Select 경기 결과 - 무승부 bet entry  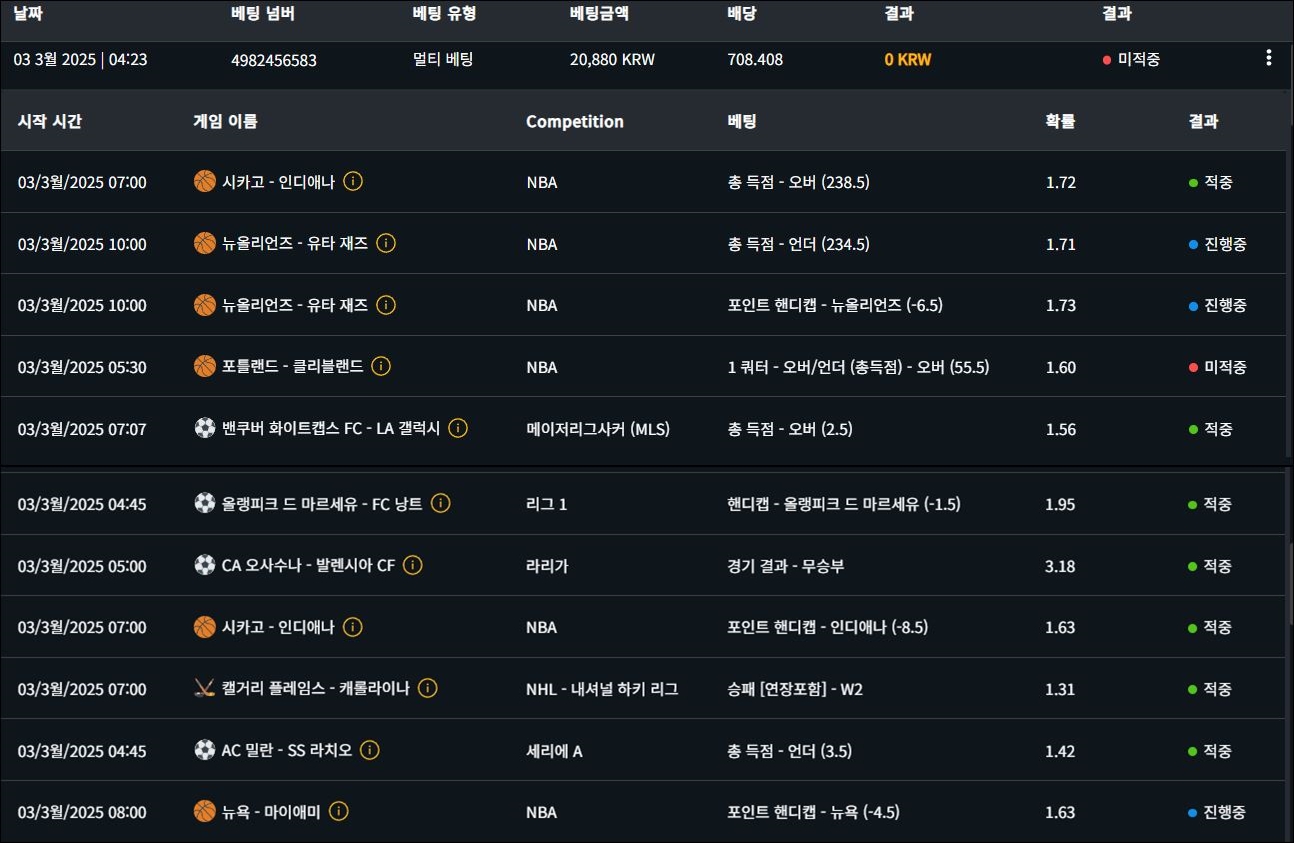785,566
